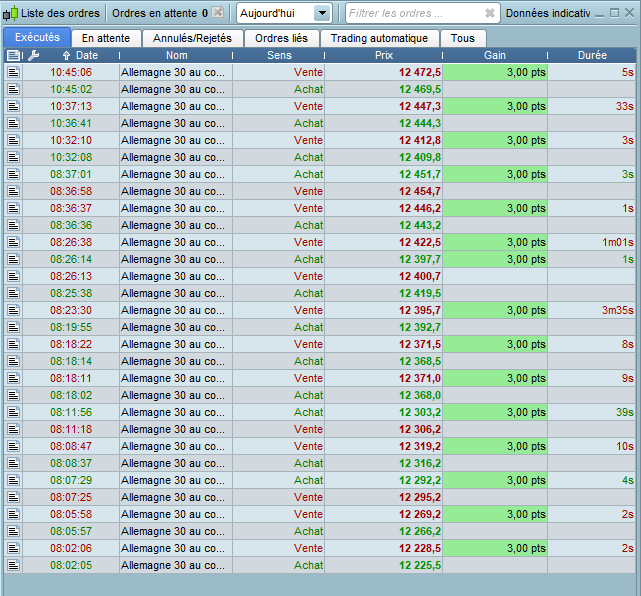Click the cancel pending orders X icon
Viewport: 641px width, 596px height.
[x=217, y=13]
